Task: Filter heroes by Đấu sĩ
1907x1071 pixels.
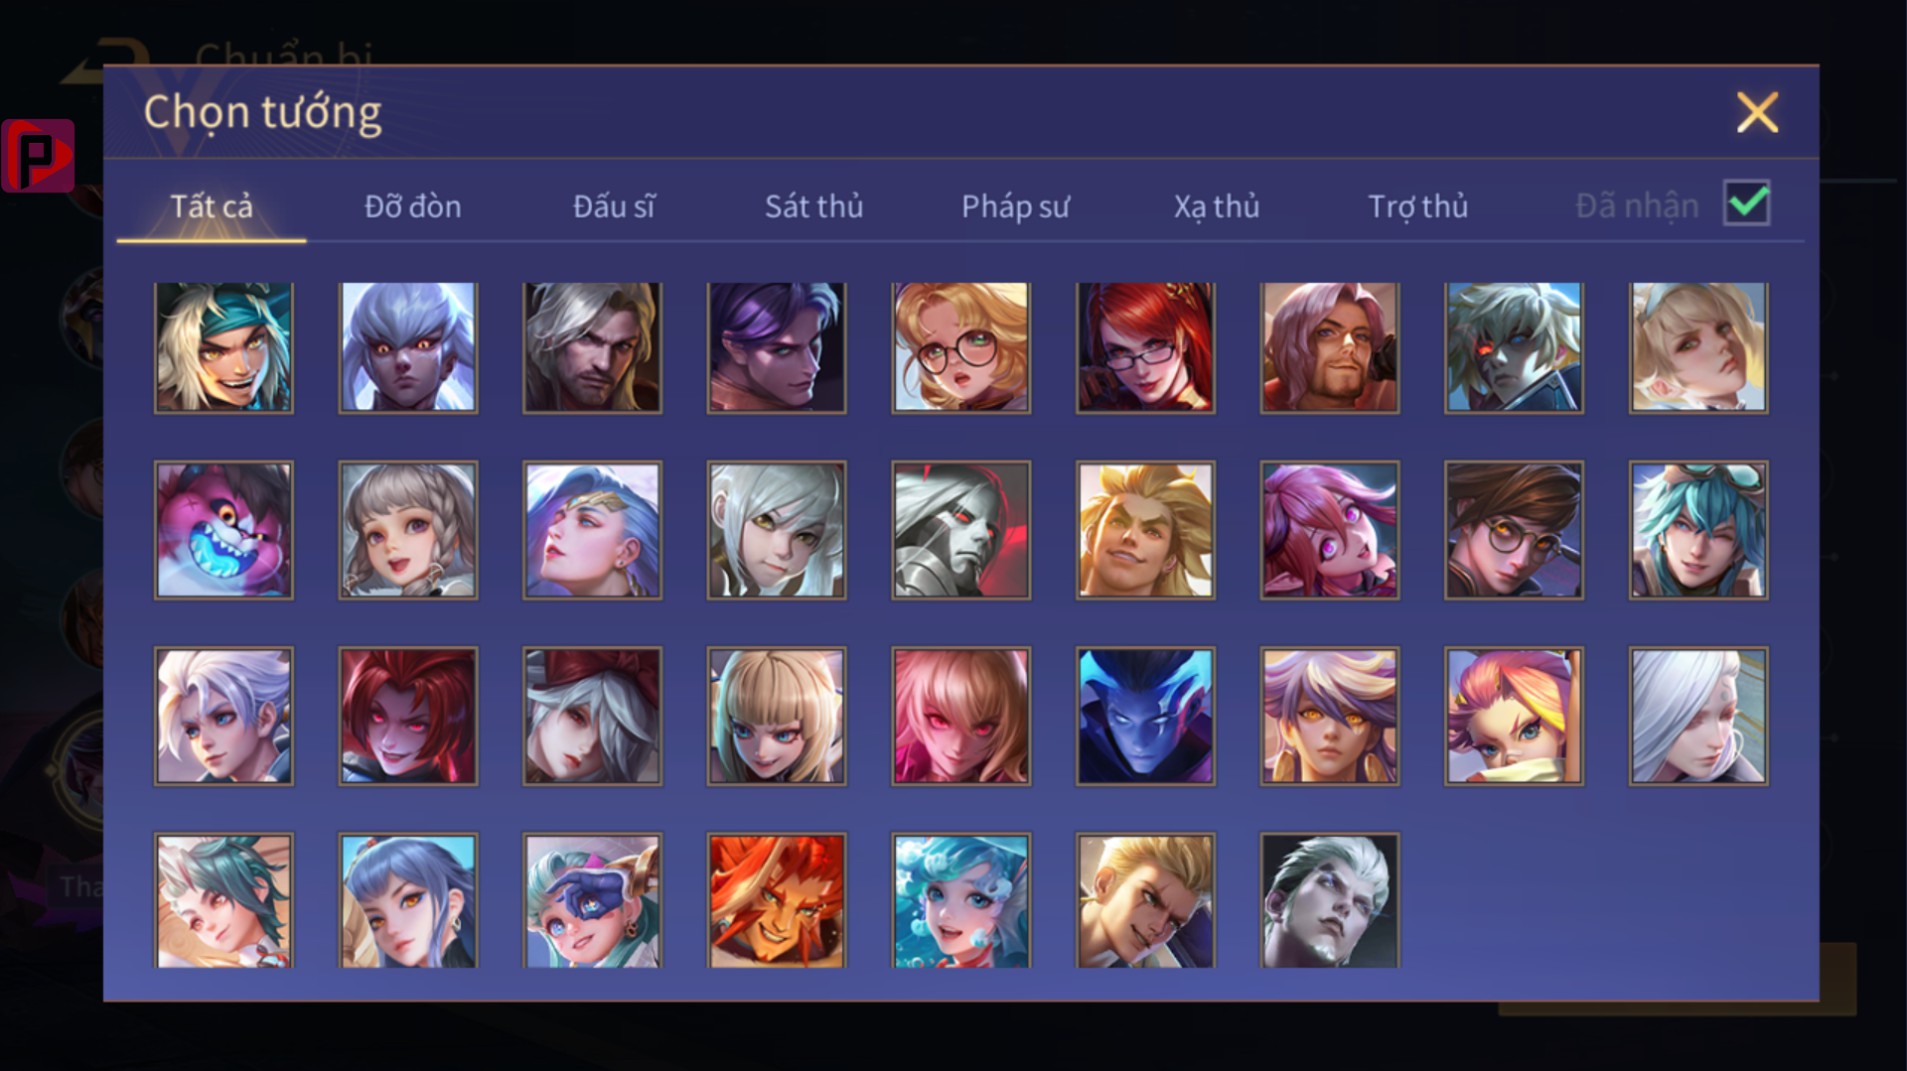Action: click(614, 206)
